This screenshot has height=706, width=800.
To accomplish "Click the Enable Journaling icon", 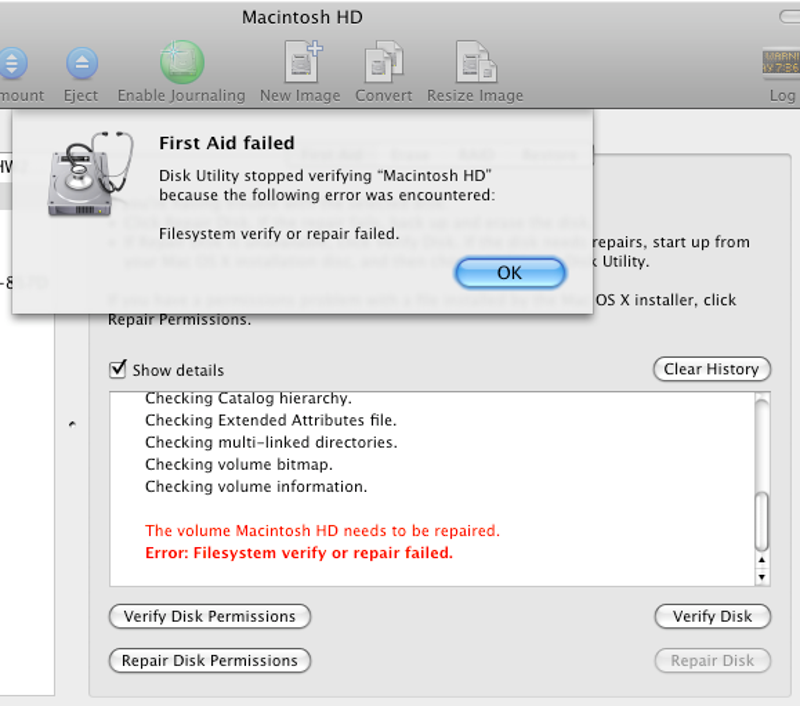I will (x=182, y=62).
